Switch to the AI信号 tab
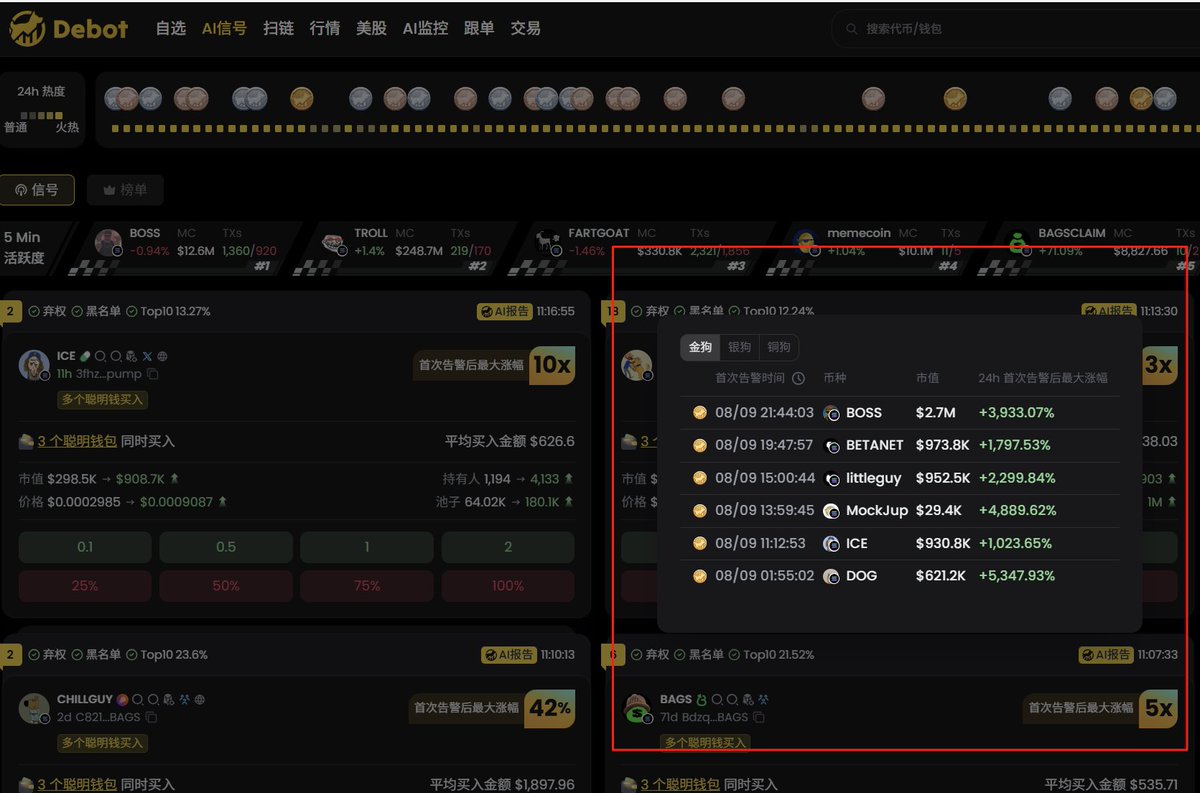The height and width of the screenshot is (793, 1200). pyautogui.click(x=224, y=29)
